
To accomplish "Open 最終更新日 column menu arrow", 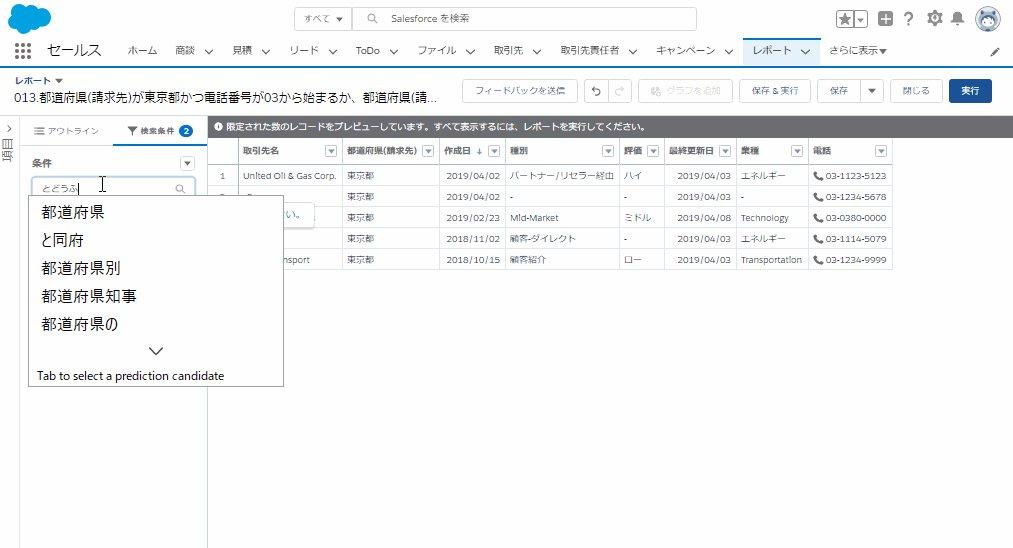I will coord(725,151).
